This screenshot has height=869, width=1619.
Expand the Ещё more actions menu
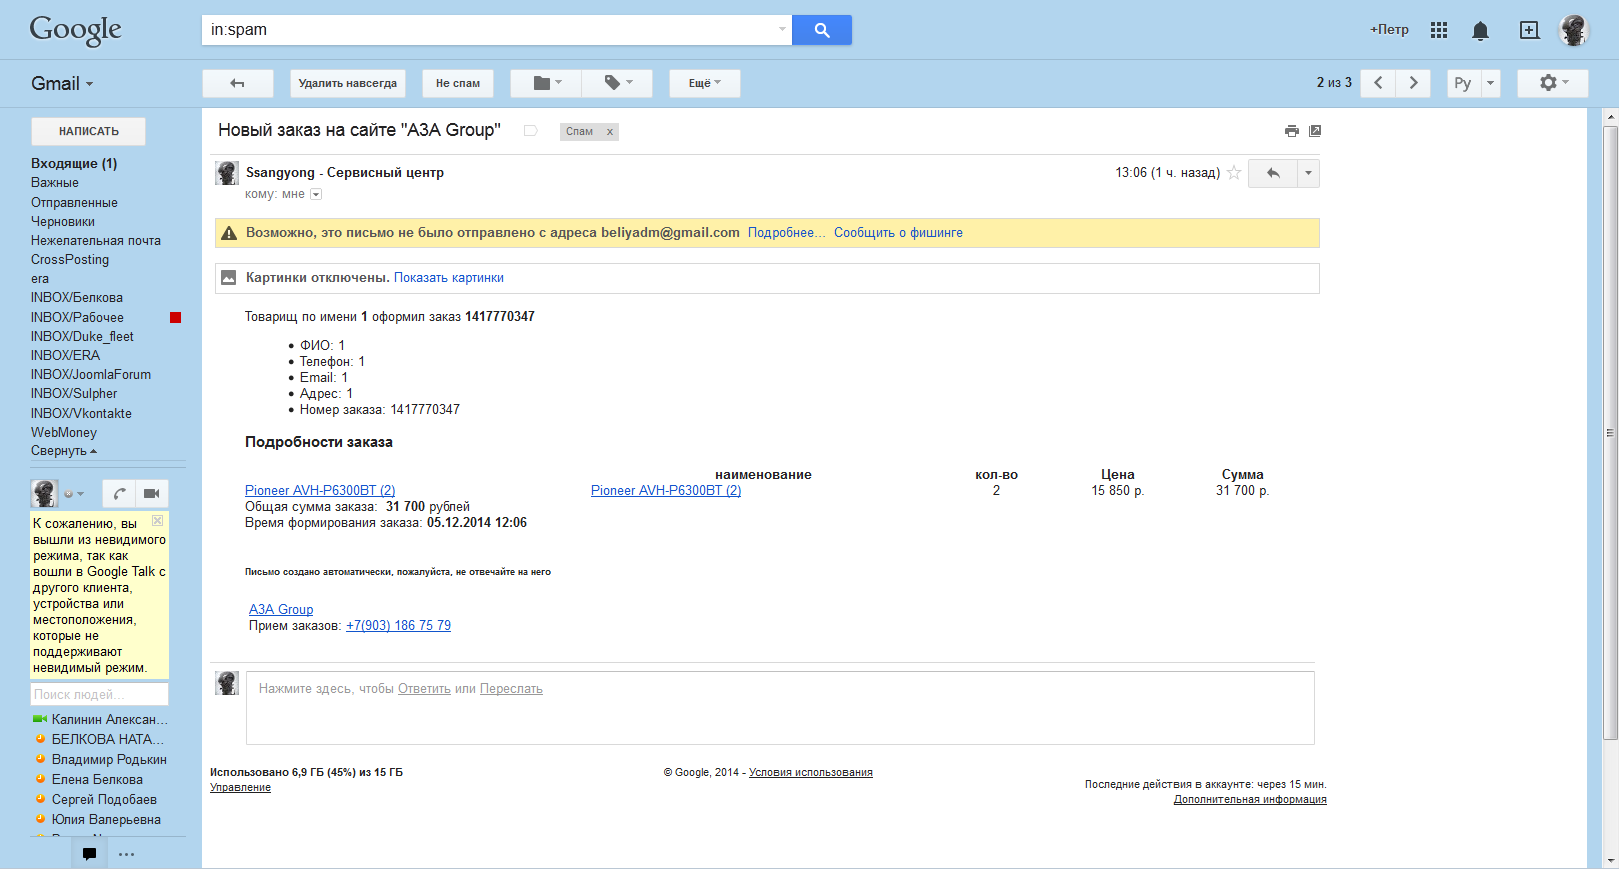[x=705, y=83]
